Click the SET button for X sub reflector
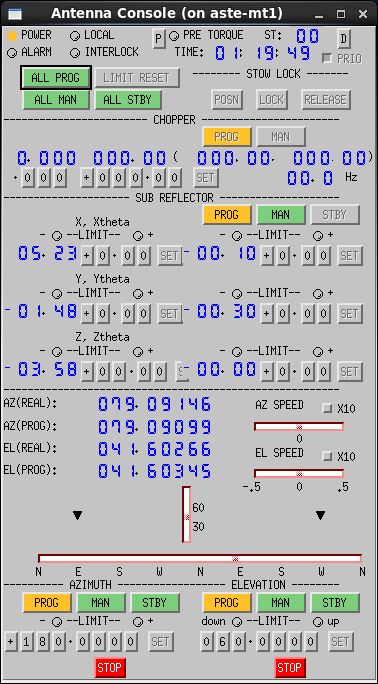Viewport: 378px width, 684px height. pos(170,256)
